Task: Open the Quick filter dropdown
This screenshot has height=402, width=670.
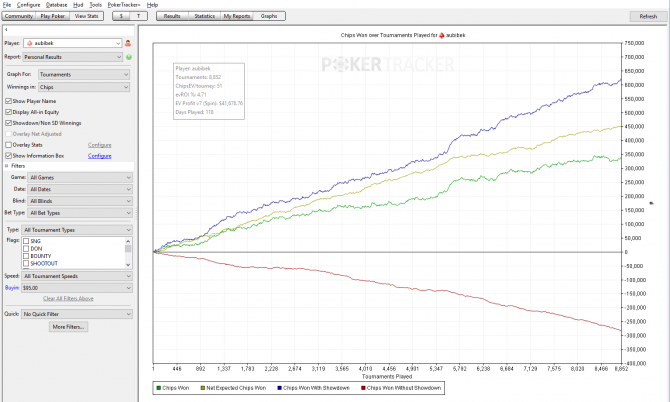Action: [77, 314]
